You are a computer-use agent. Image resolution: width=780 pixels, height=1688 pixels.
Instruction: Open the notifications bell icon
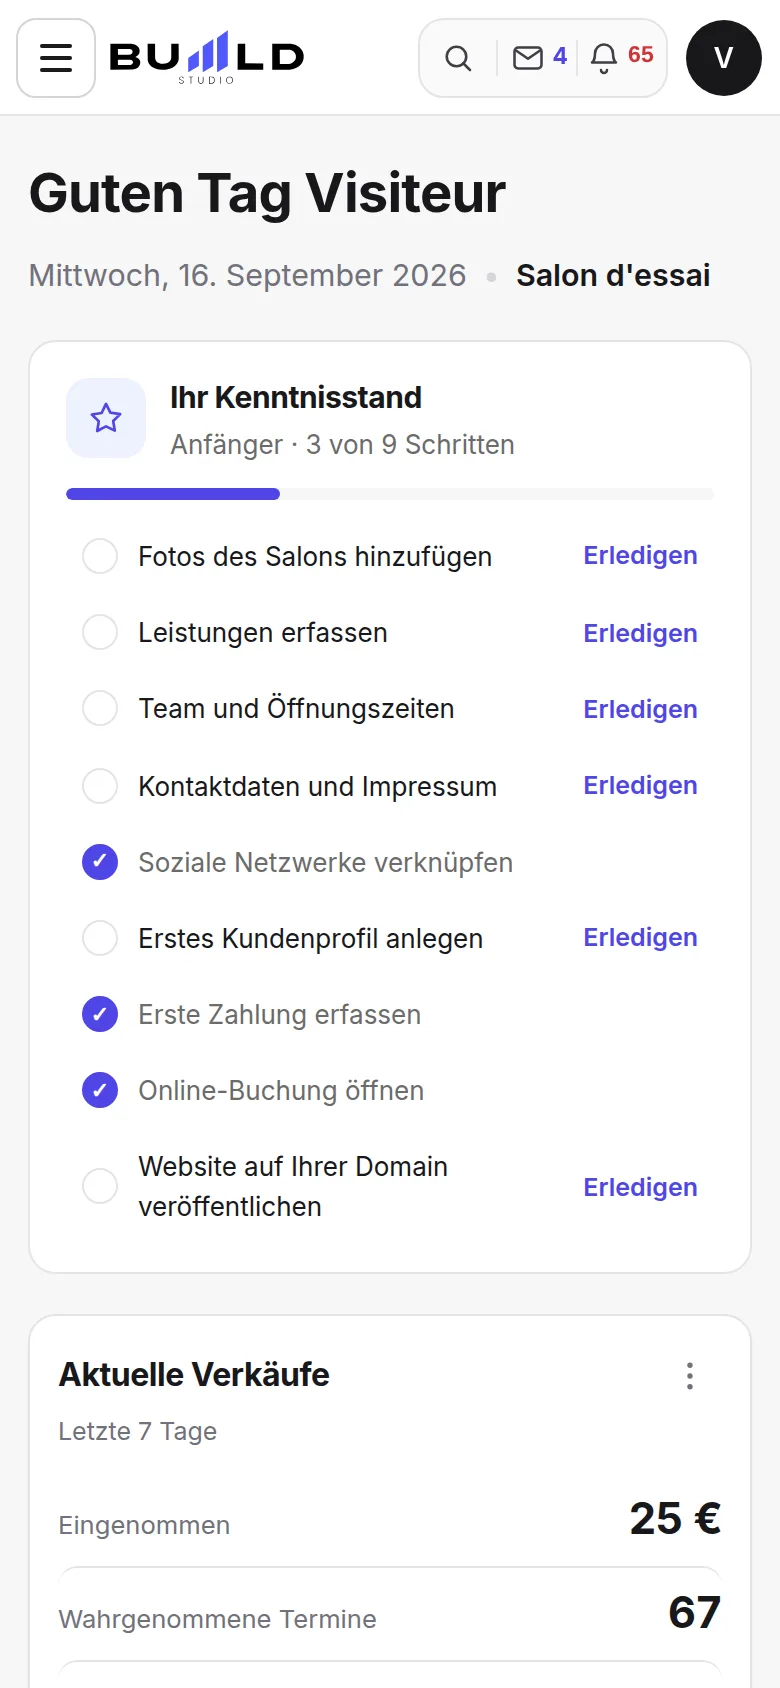tap(621, 57)
